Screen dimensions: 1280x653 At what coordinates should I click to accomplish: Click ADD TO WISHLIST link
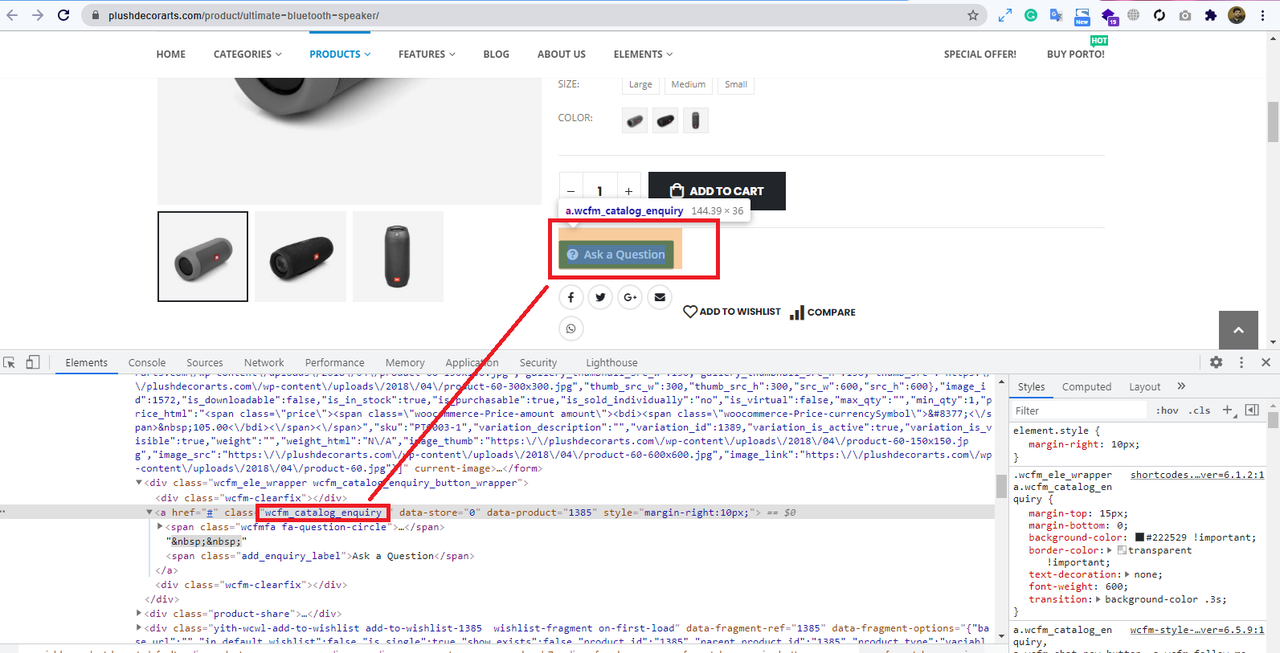[732, 312]
